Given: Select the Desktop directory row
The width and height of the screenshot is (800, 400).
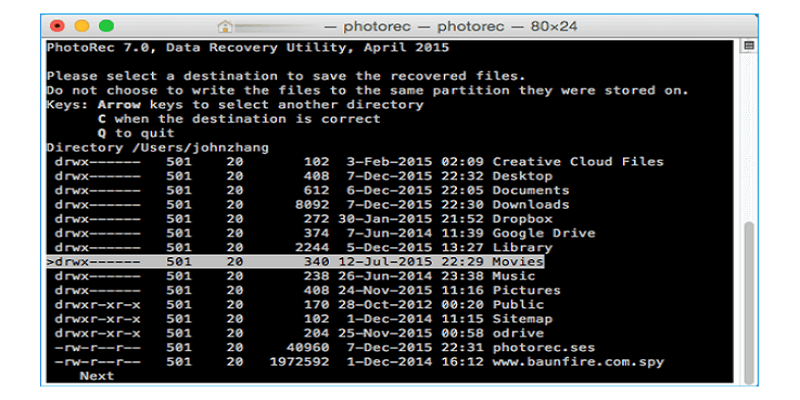Looking at the screenshot, I should click(x=522, y=176).
